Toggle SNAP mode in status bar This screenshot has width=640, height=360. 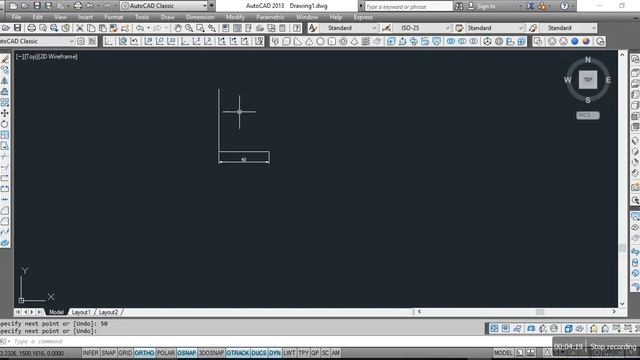point(108,353)
